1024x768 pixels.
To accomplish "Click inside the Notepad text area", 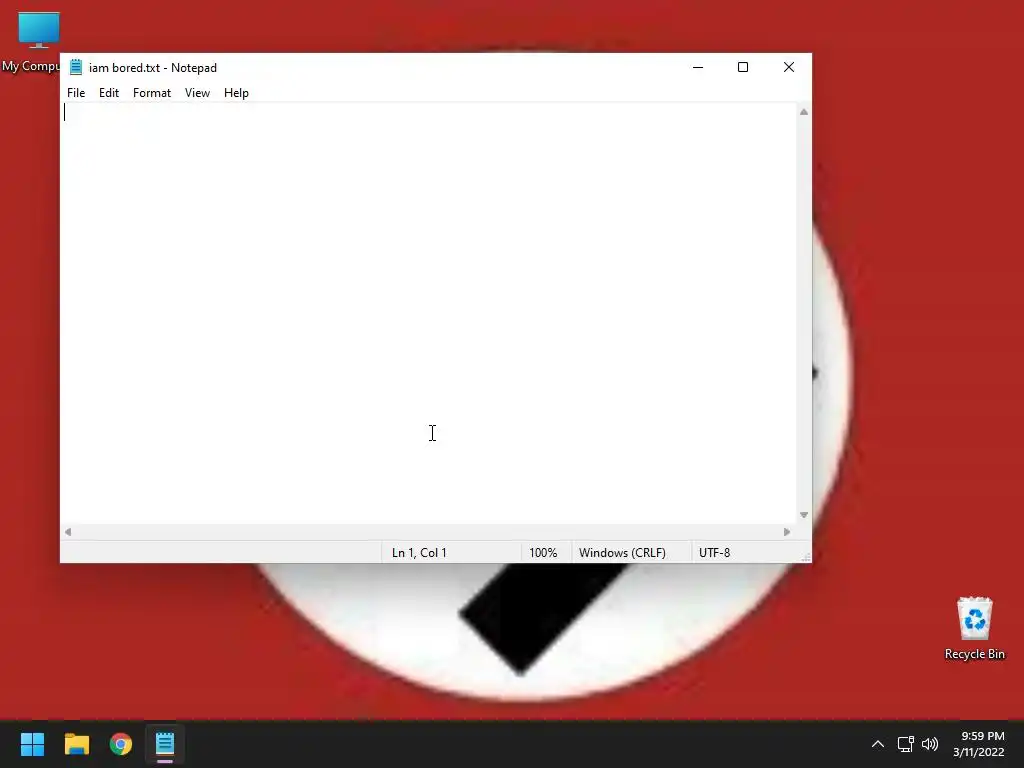I will coord(428,313).
